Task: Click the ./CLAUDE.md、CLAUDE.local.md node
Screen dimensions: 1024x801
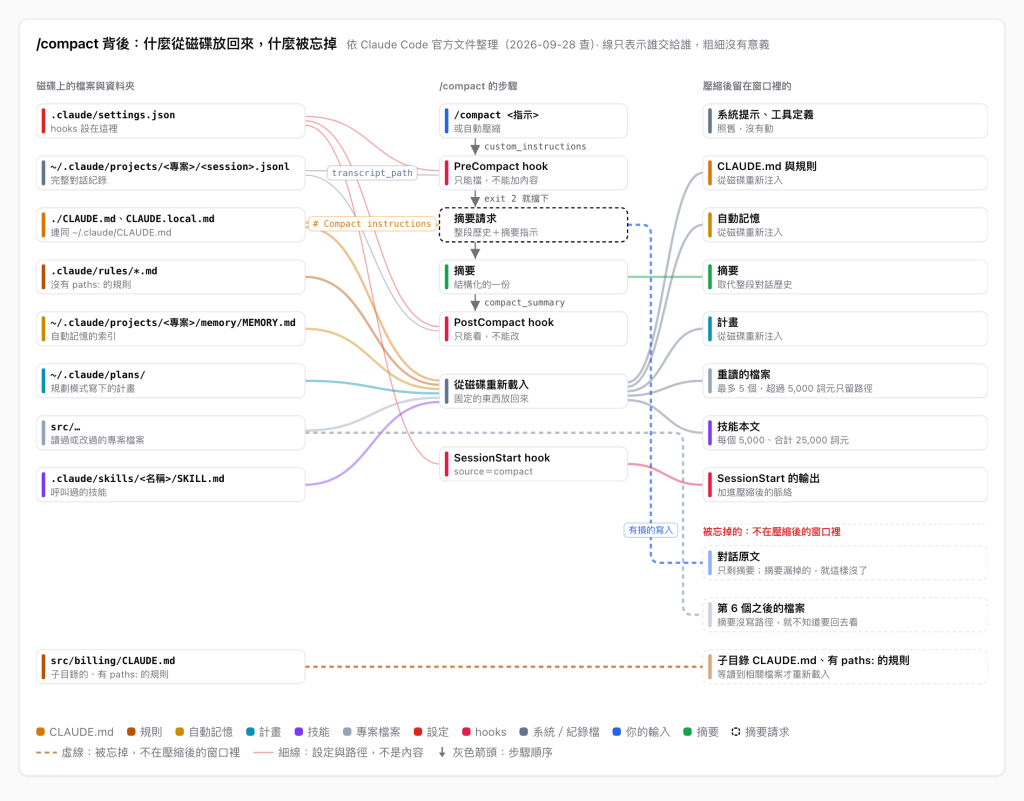Action: click(x=170, y=225)
